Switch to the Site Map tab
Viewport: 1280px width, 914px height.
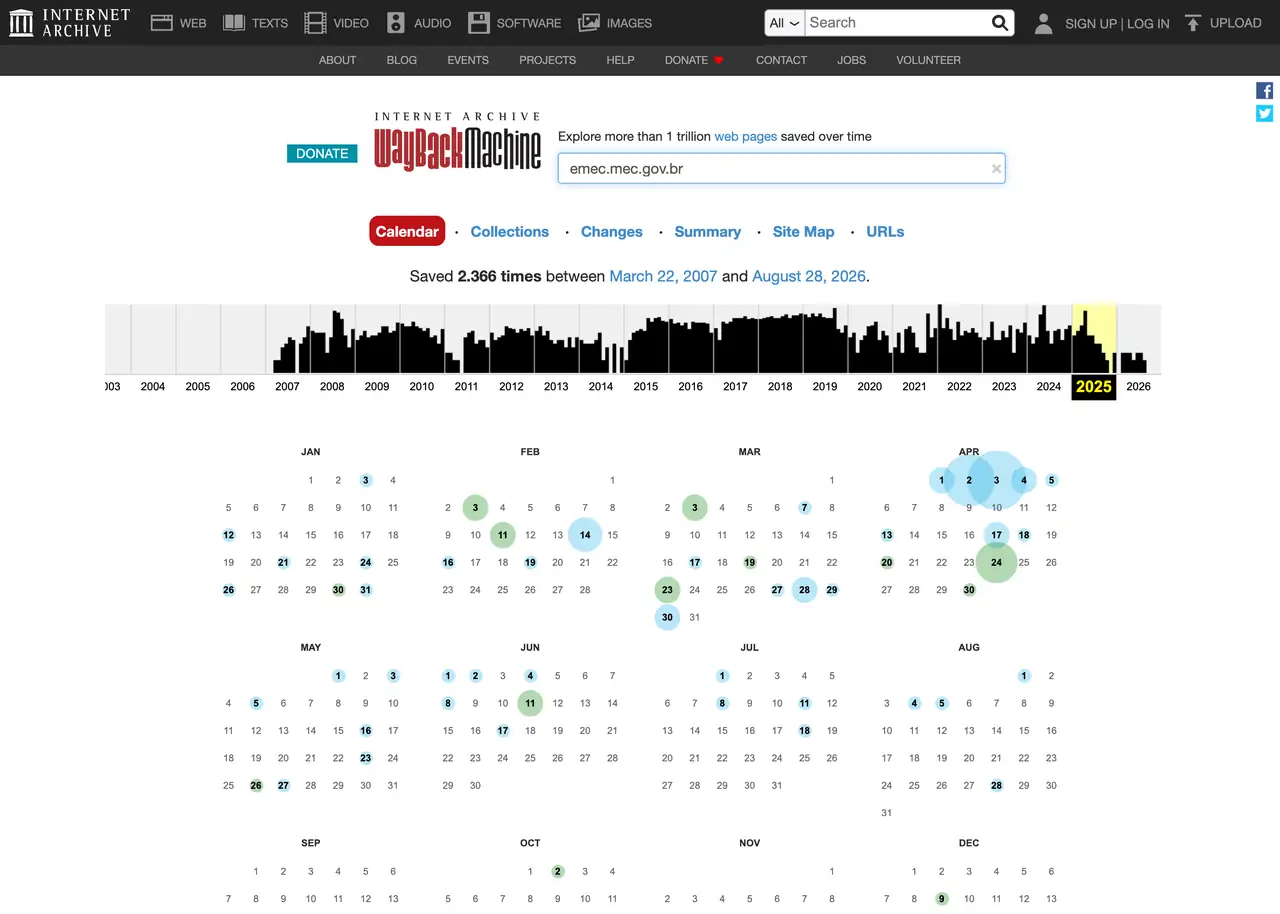[x=803, y=231]
